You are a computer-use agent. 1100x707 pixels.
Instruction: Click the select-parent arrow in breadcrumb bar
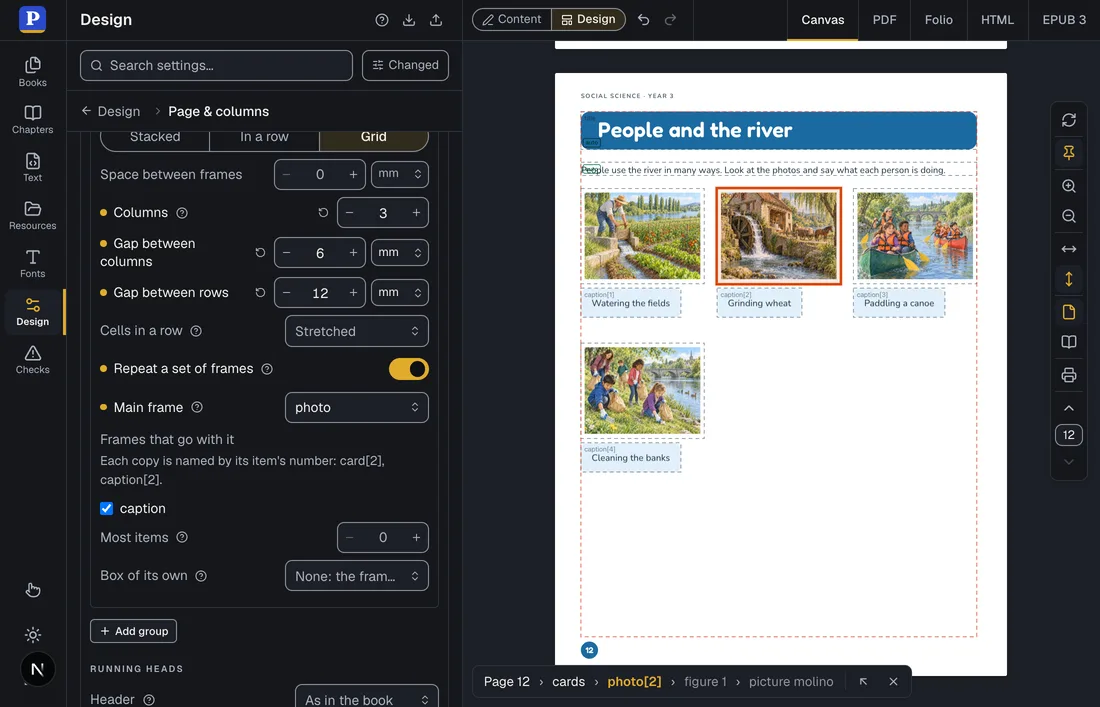(x=864, y=682)
